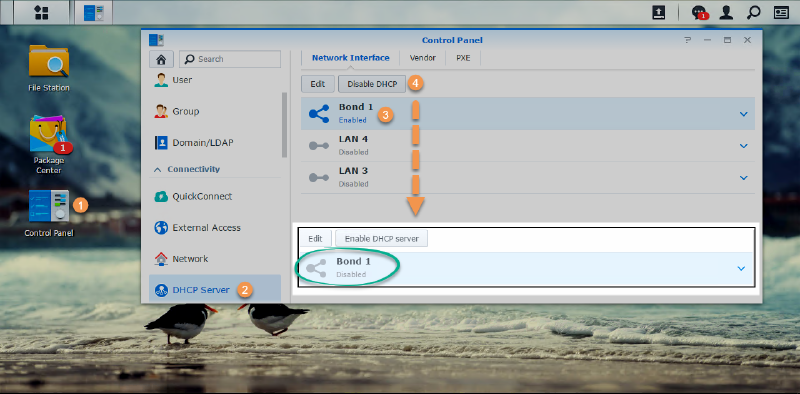
Task: Select the LAN 4 Disabled row
Action: 528,146
